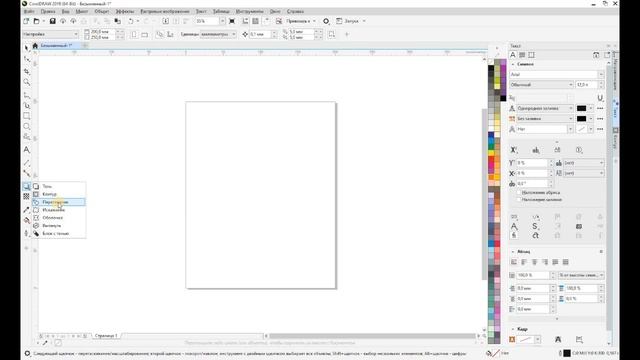Switch to the Безымянный-1 document tab
640x360 pixels.
(56, 46)
